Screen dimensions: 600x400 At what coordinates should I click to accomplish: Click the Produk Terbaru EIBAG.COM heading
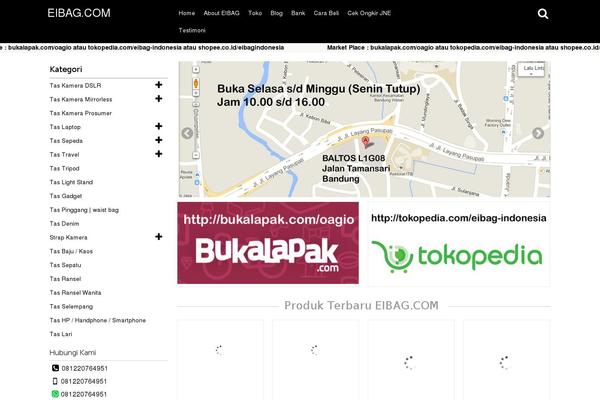[361, 305]
